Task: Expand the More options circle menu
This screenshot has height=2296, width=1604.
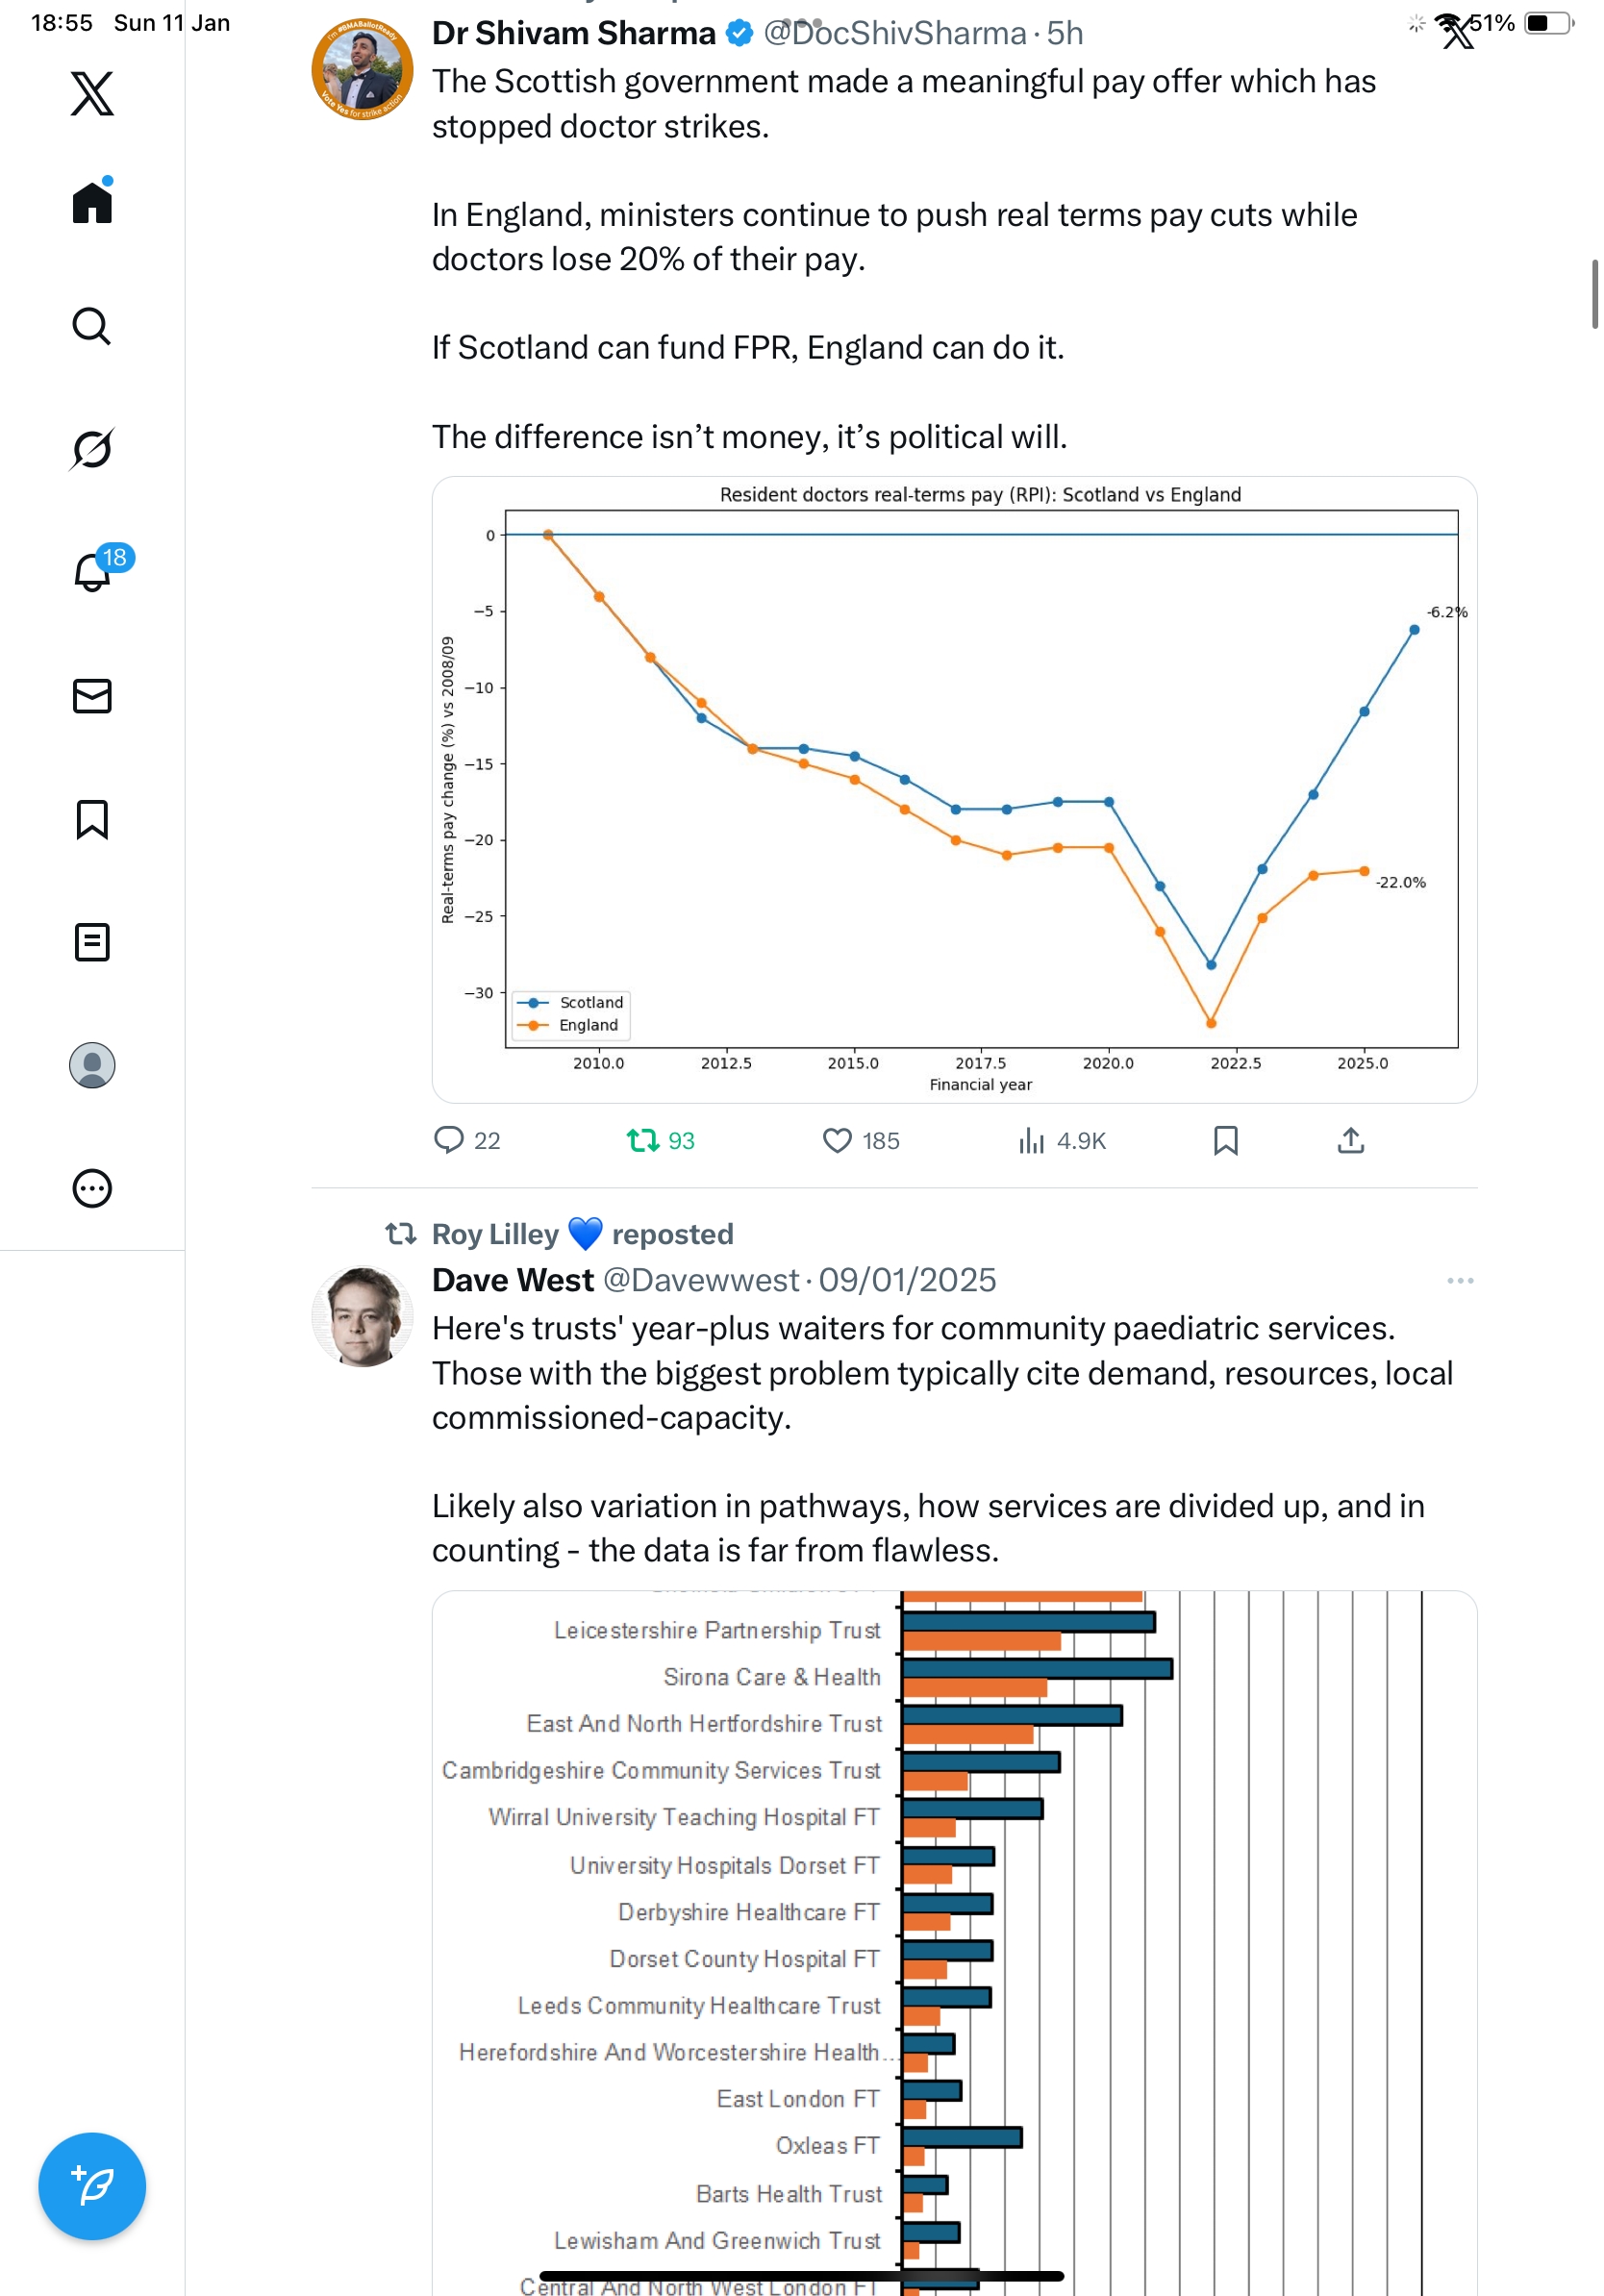Action: [x=92, y=1188]
